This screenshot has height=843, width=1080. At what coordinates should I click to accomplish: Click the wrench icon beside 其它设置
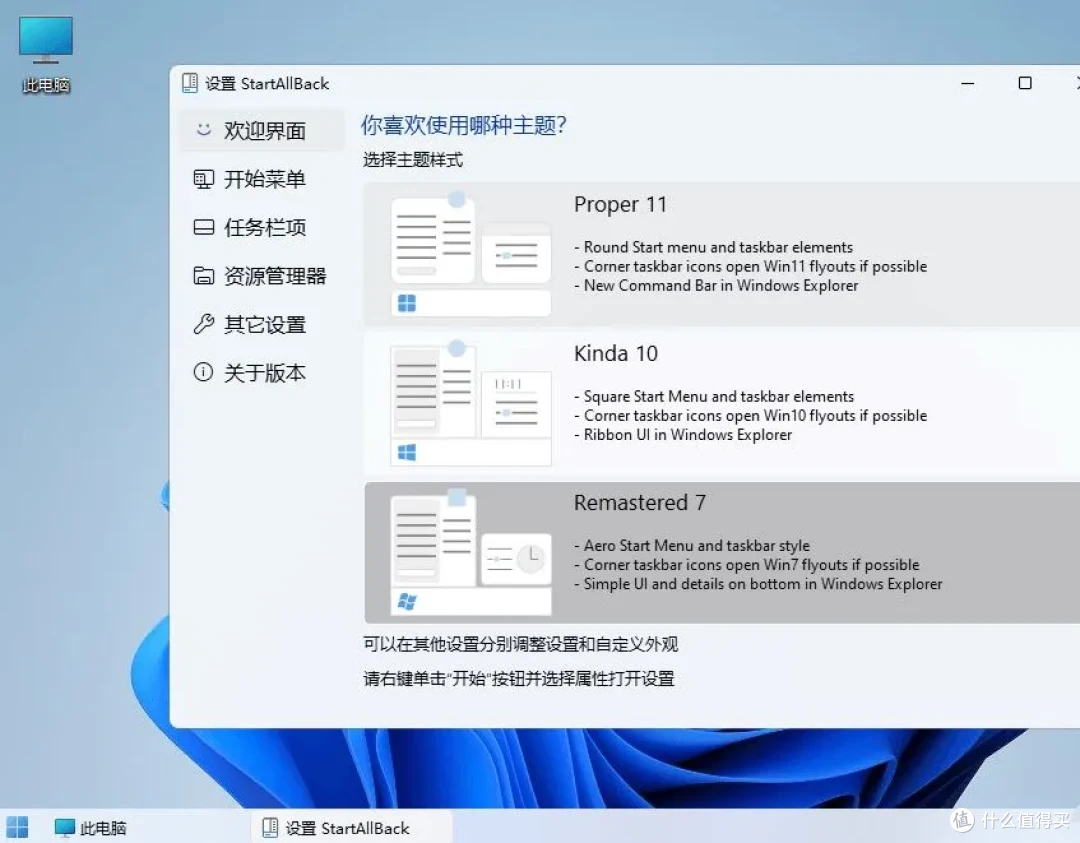pyautogui.click(x=203, y=324)
